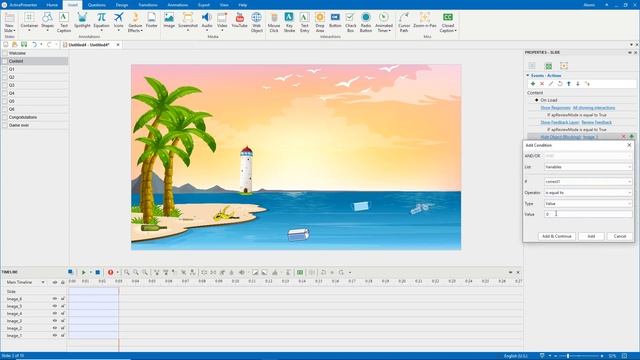Viewport: 640px width, 360px height.
Task: Insert a Check Box object
Action: click(x=351, y=21)
